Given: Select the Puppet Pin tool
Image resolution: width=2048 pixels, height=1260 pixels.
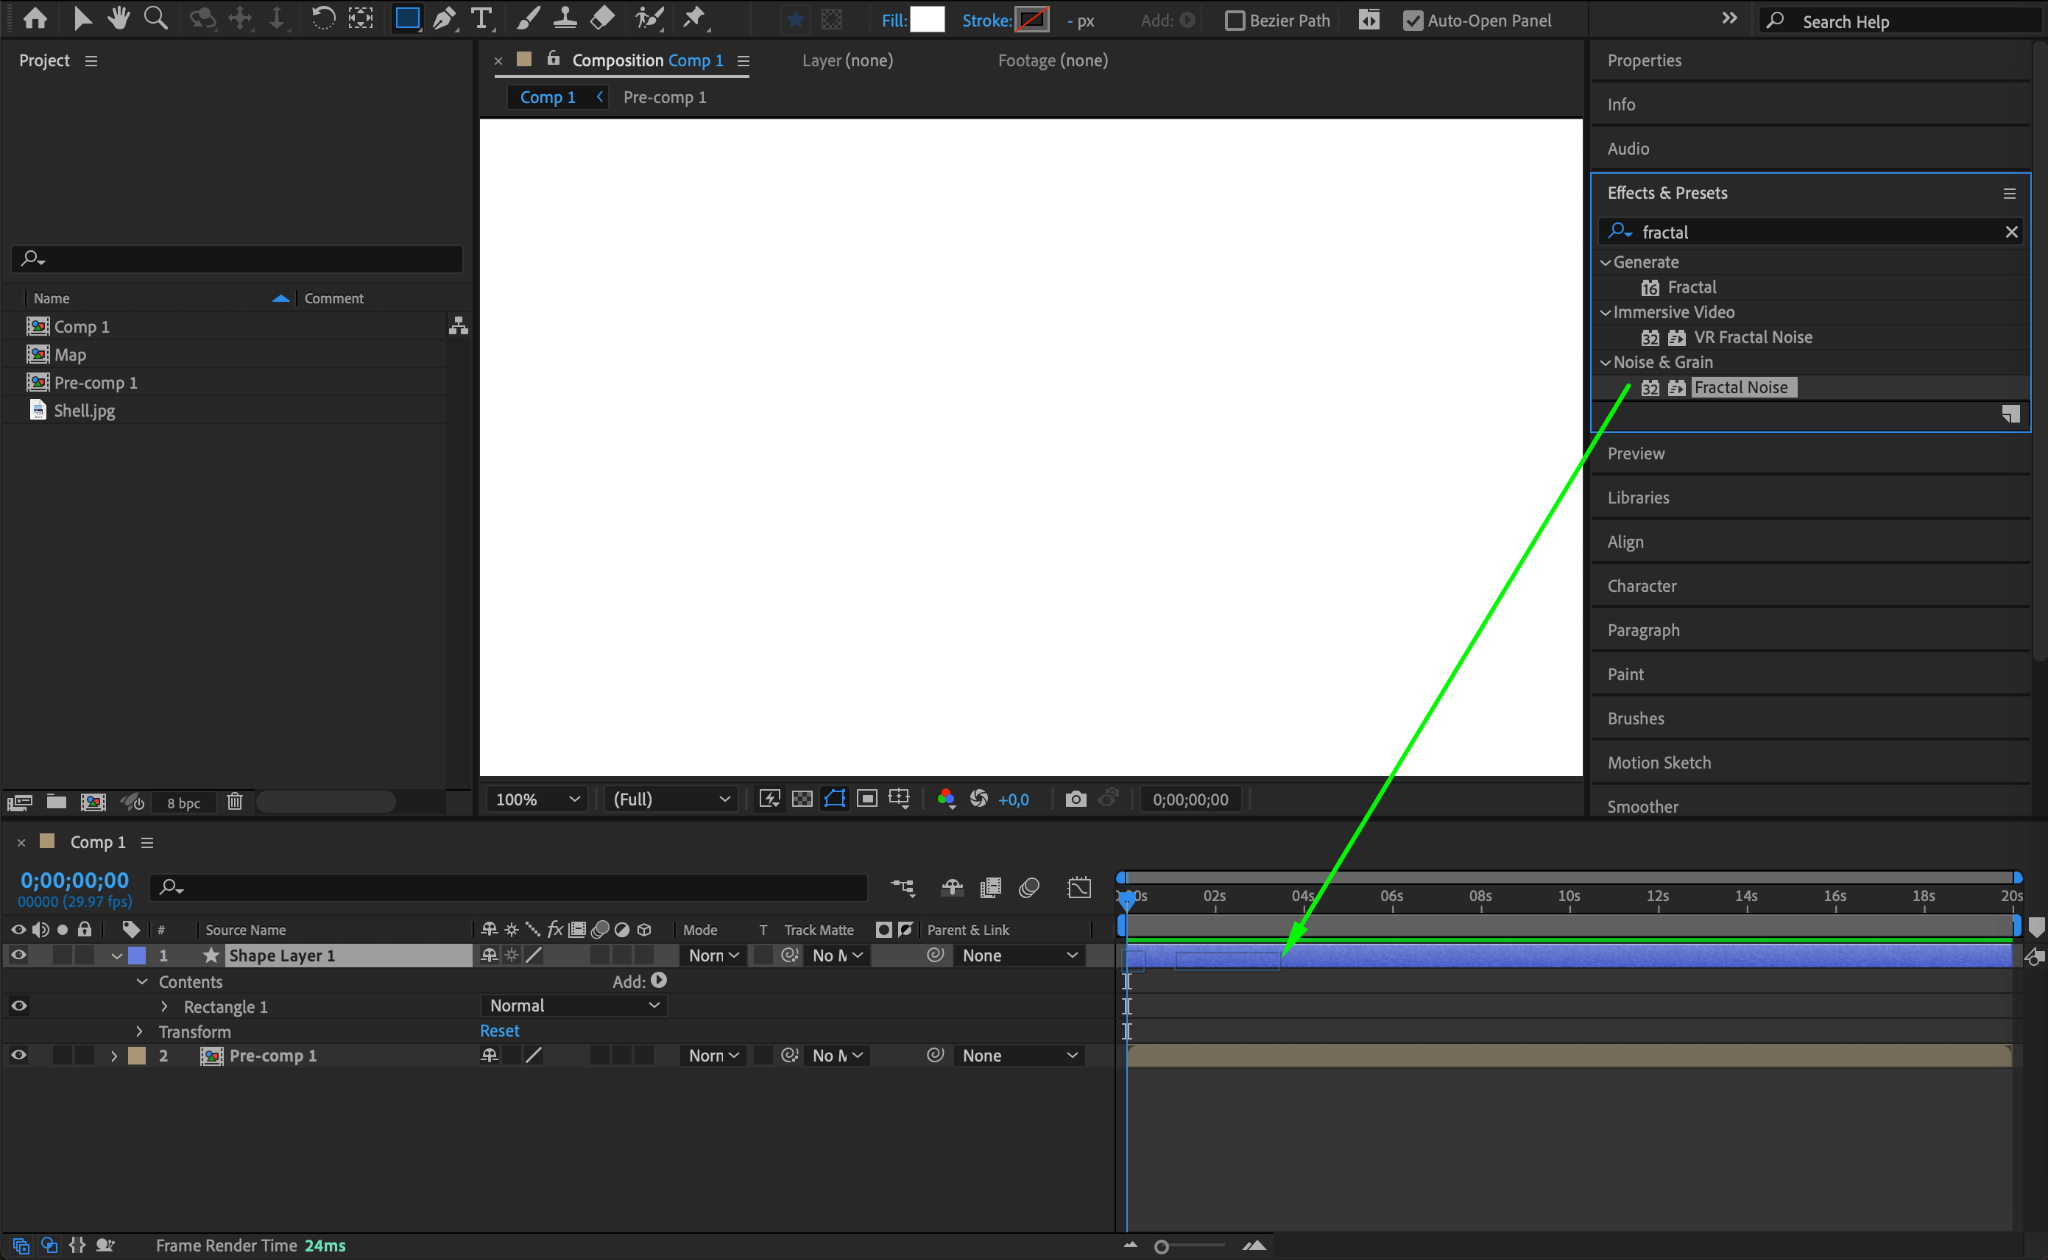Looking at the screenshot, I should point(694,18).
